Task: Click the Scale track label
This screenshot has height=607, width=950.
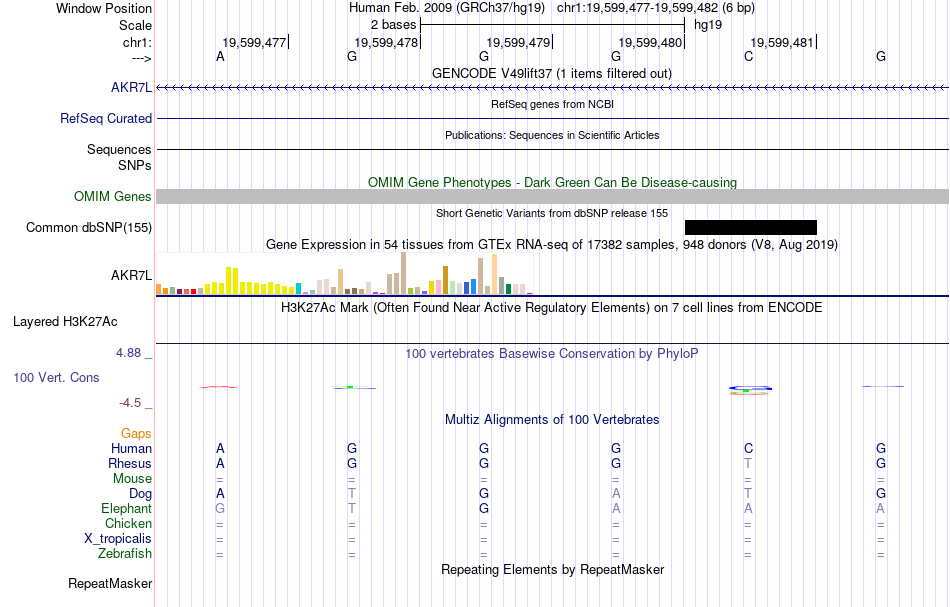Action: tap(135, 26)
